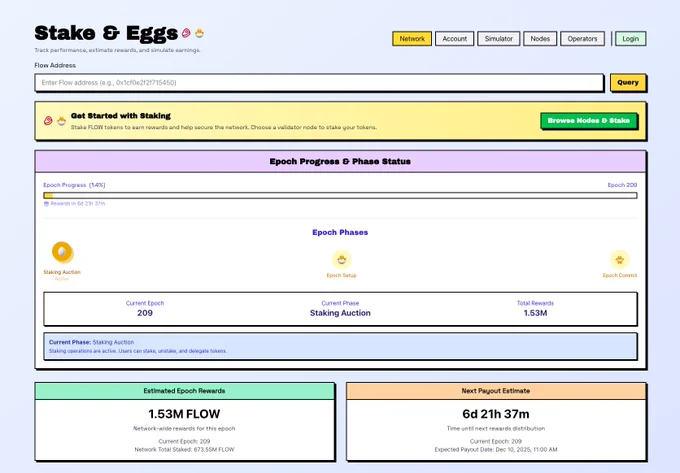Viewport: 680px width, 473px height.
Task: Click 'Rewards in 6d 21h 37m' text
Action: pyautogui.click(x=78, y=203)
